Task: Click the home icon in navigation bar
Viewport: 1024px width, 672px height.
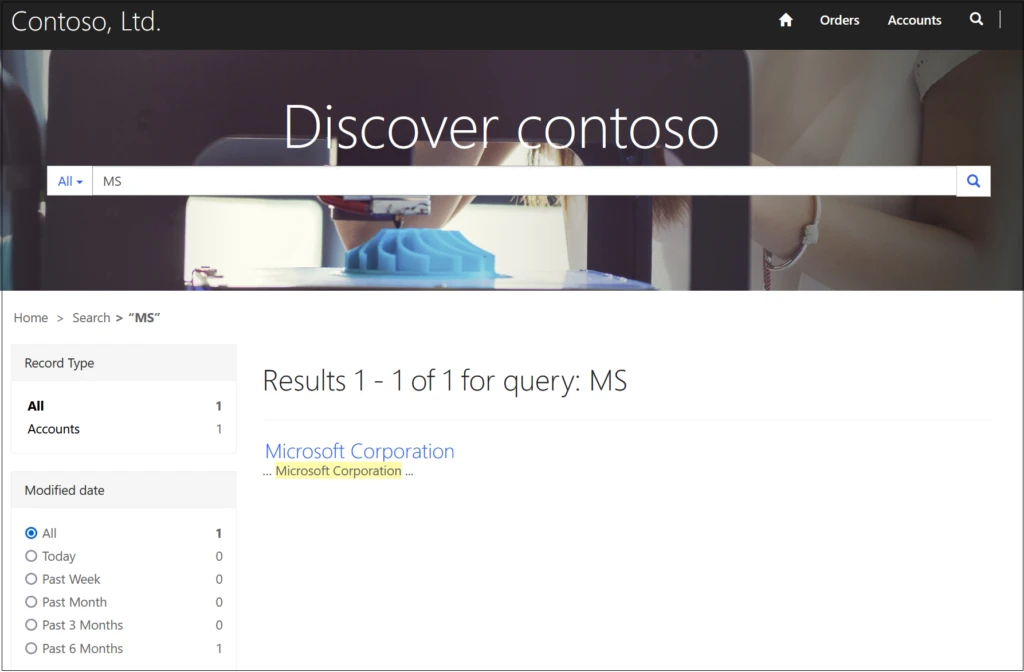Action: pos(785,20)
